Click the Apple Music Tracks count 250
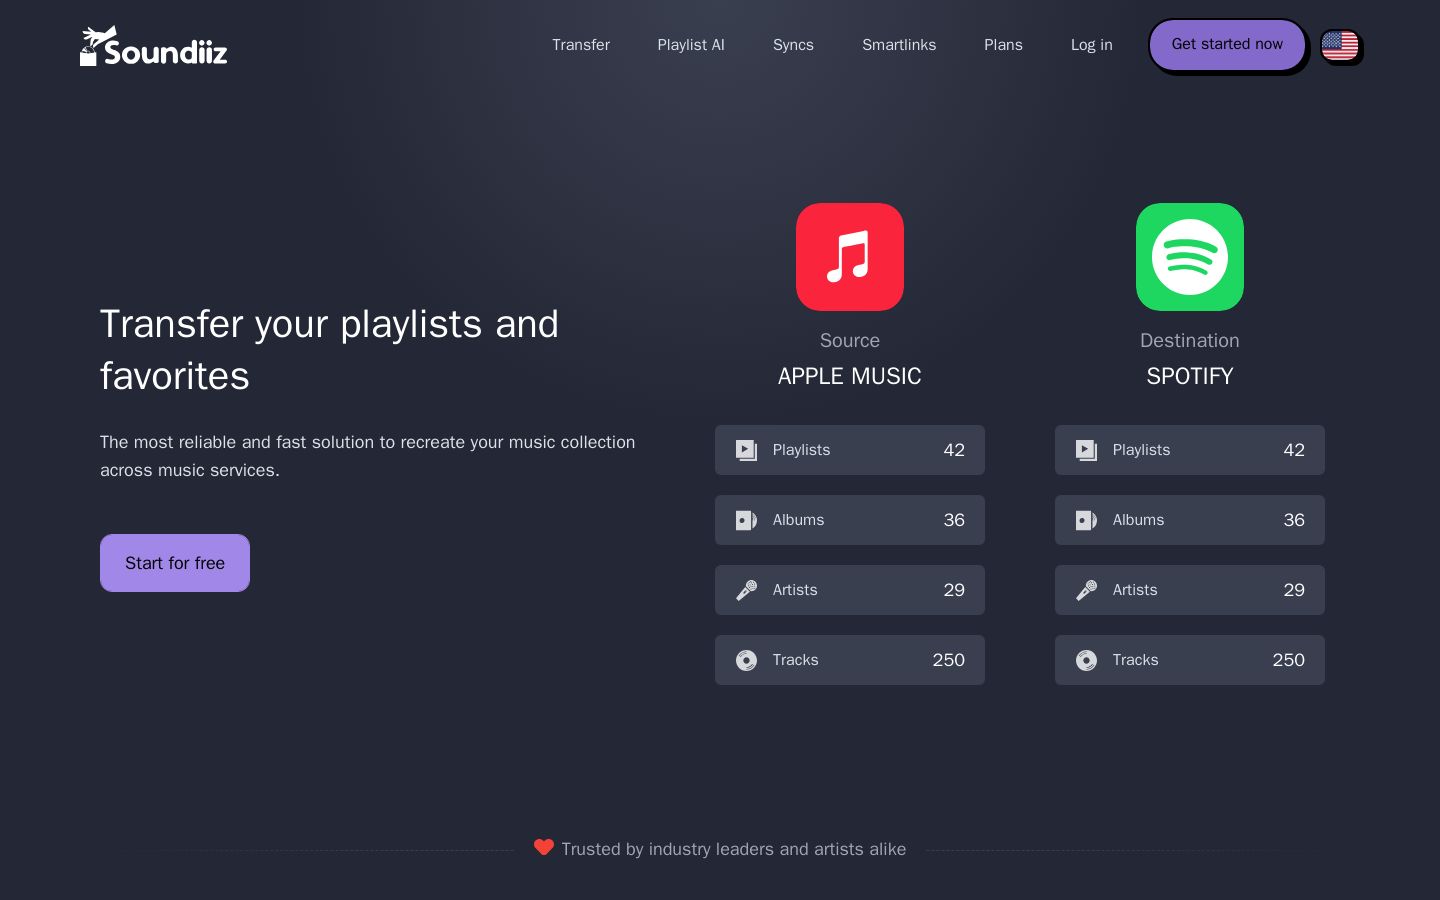 [x=949, y=660]
